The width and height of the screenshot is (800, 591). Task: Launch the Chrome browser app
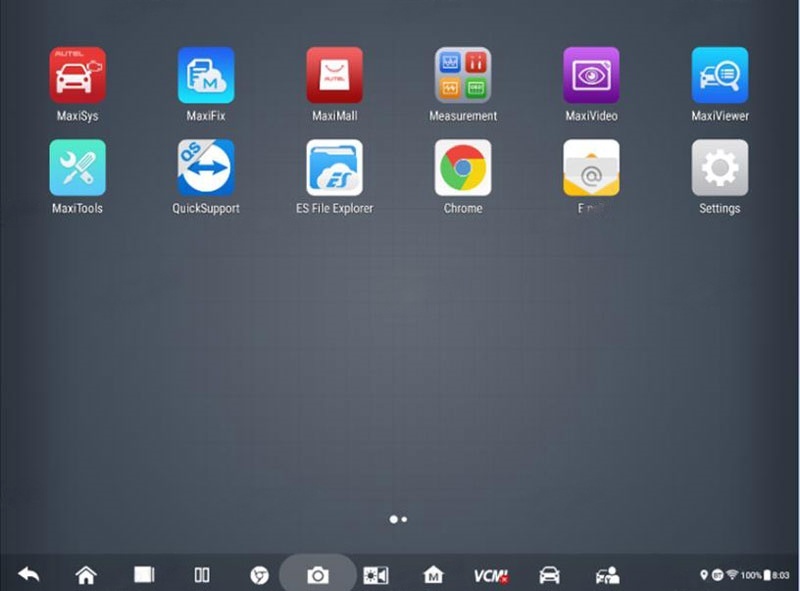(463, 168)
